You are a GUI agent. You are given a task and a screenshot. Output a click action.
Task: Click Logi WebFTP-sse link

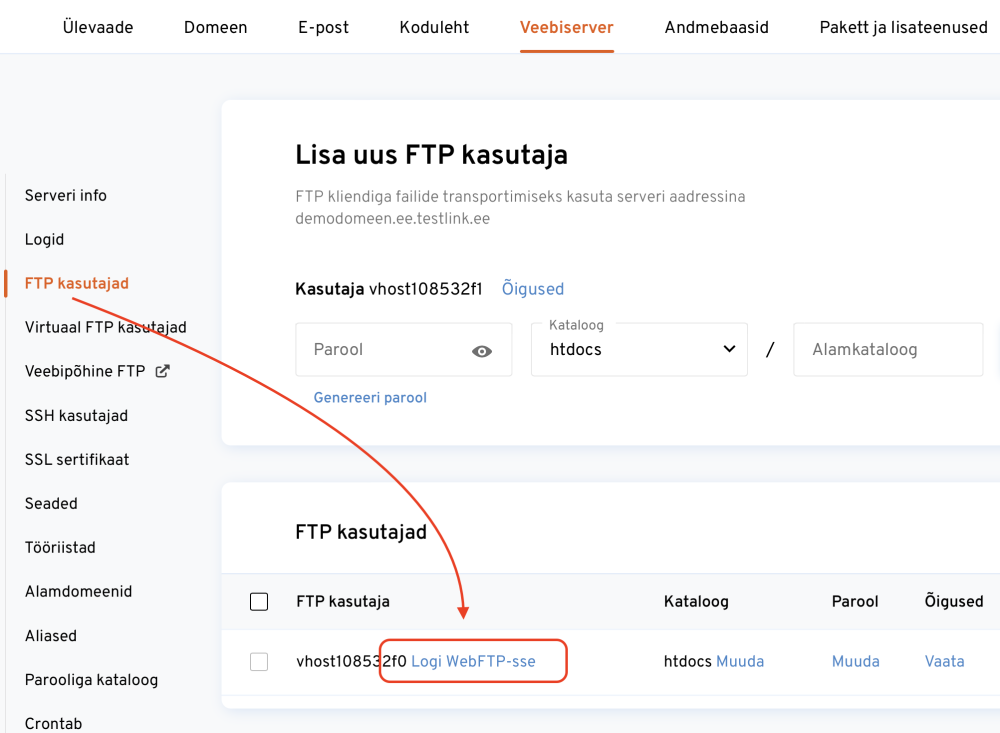(473, 661)
